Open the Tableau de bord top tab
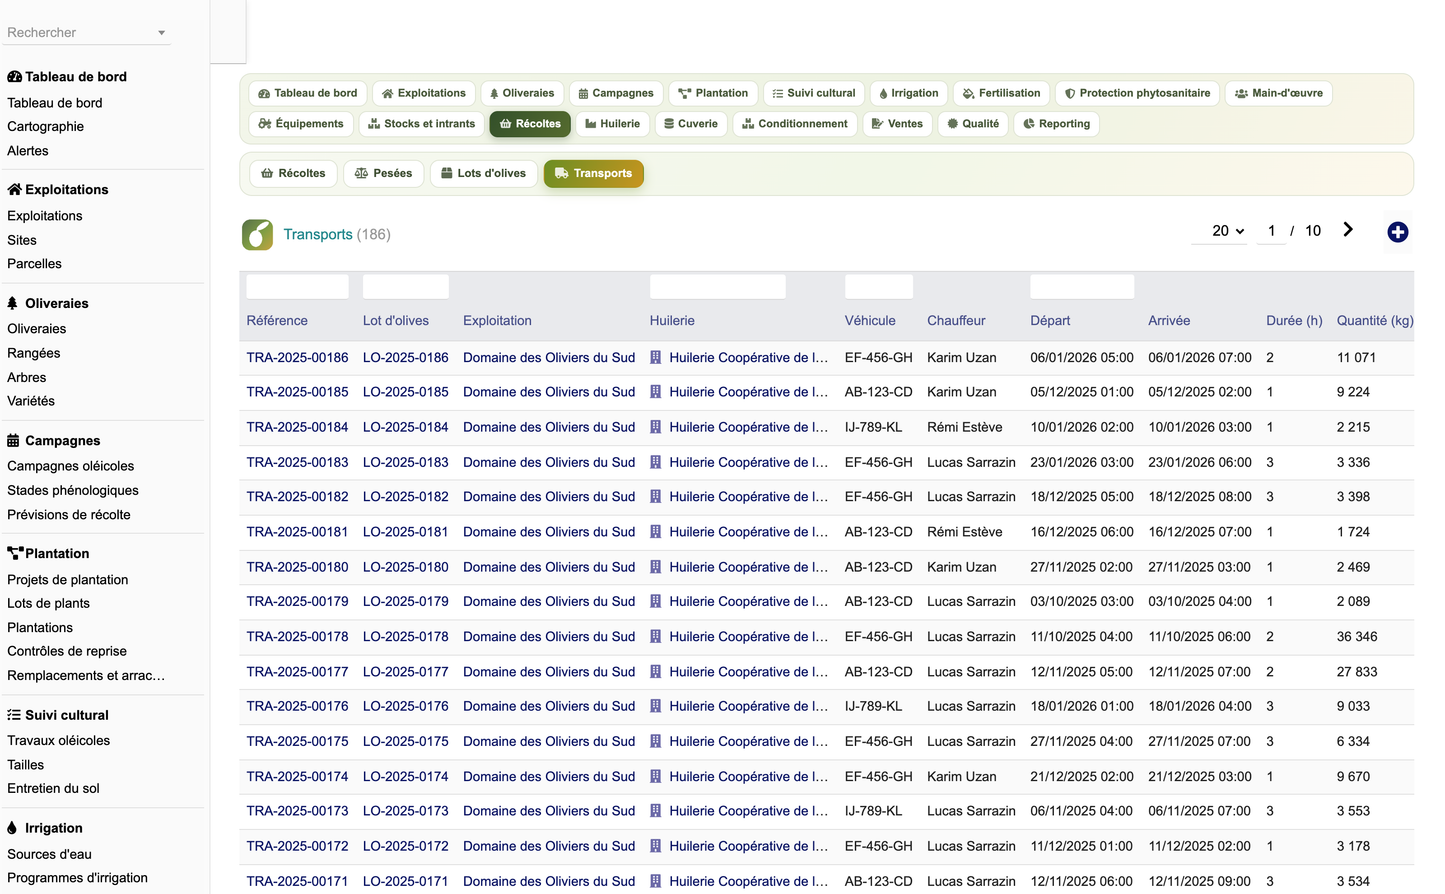Image resolution: width=1445 pixels, height=894 pixels. [307, 93]
